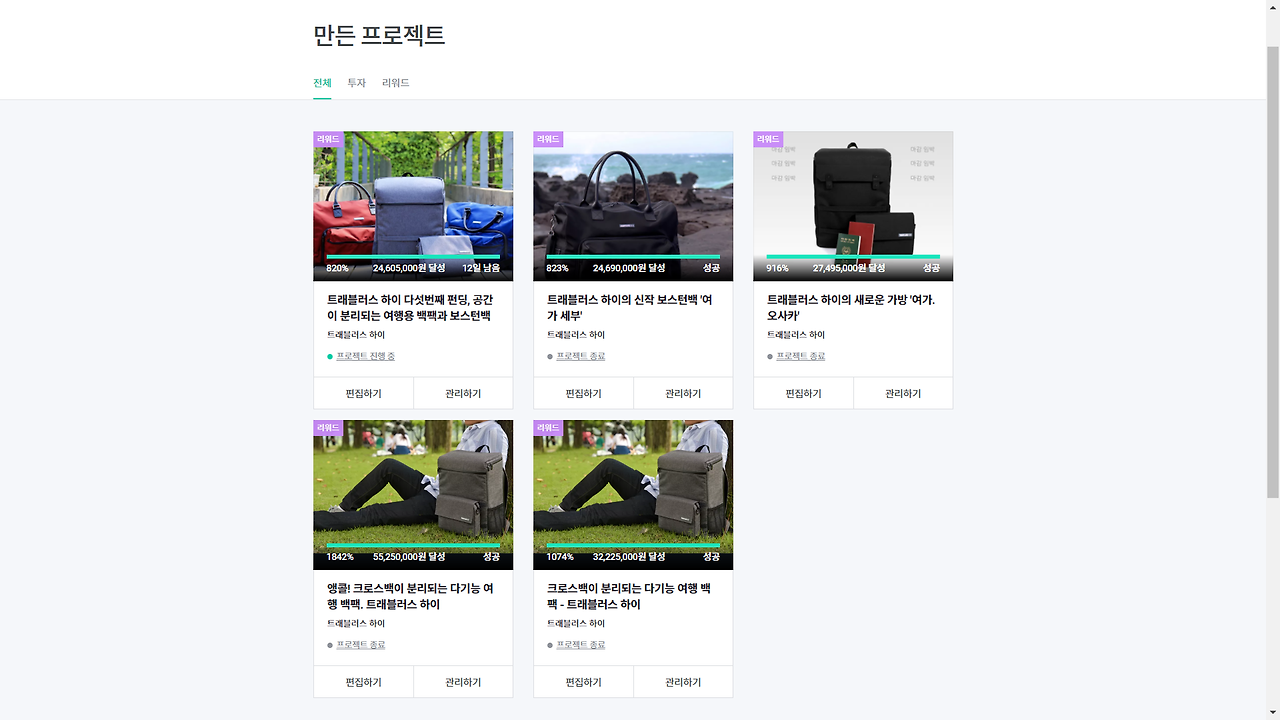This screenshot has height=720, width=1280.
Task: Open the 1074% backpack on grass thumbnail
Action: [633, 495]
